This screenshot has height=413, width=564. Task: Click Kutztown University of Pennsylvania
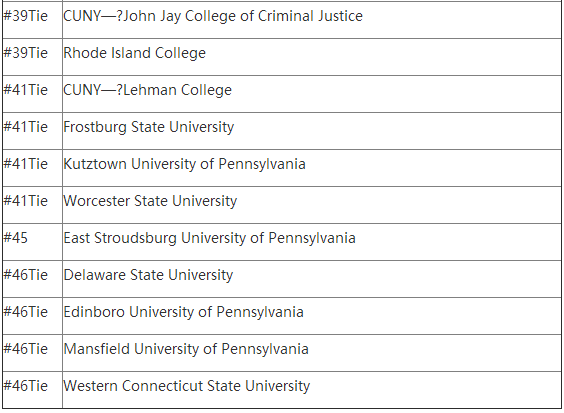point(185,164)
